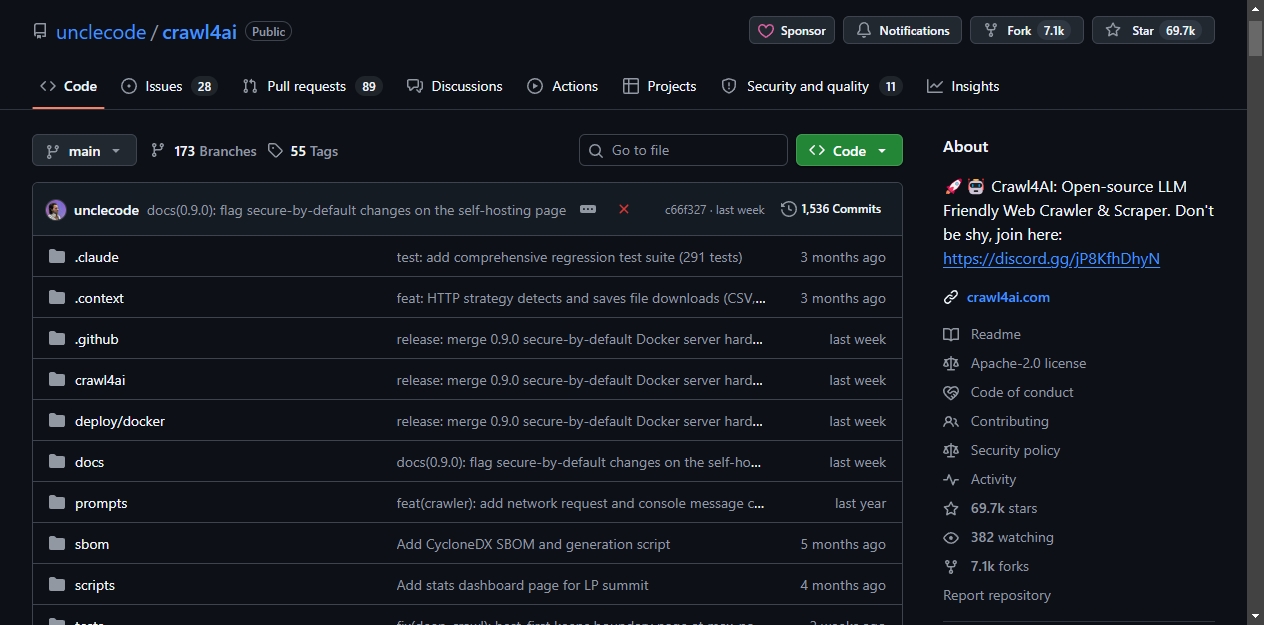
Task: Open the unclecode owner link in header
Action: coord(101,31)
